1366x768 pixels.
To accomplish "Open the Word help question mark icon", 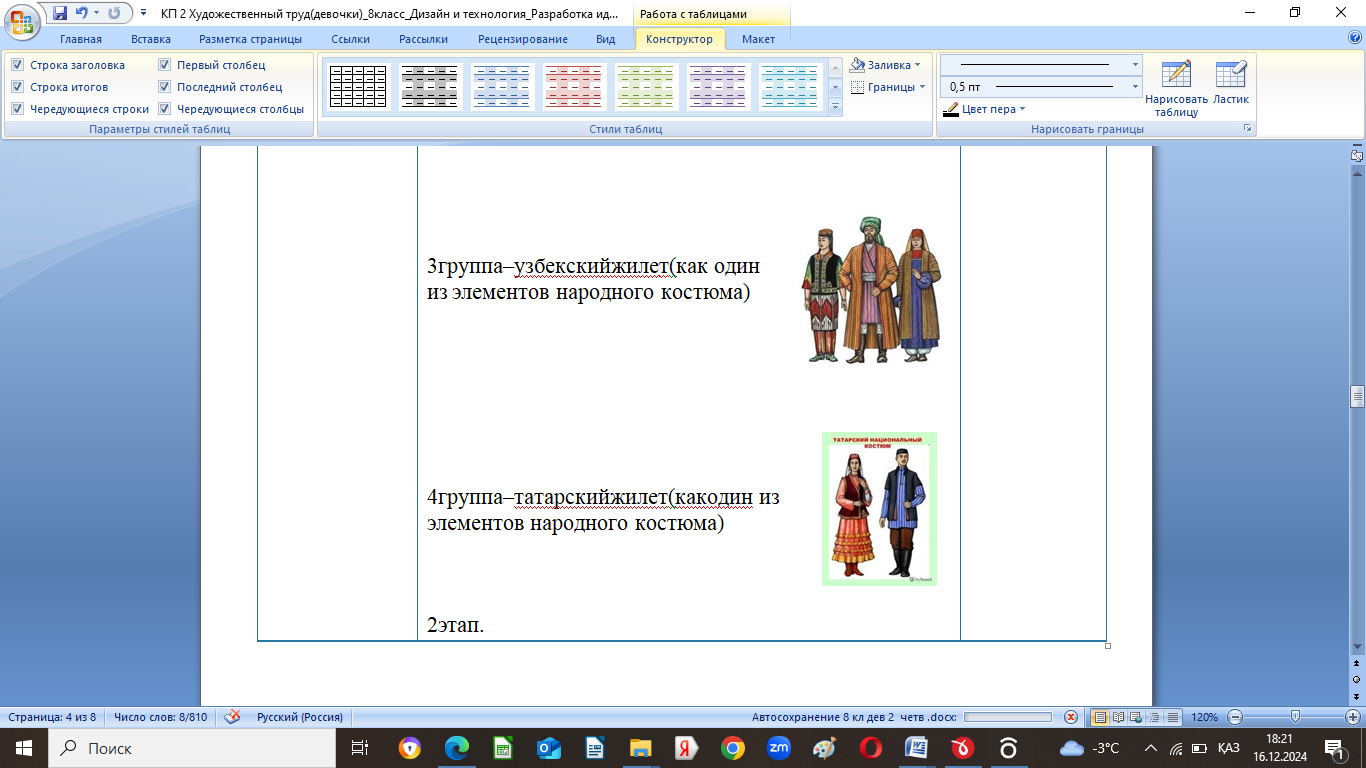I will pyautogui.click(x=1355, y=38).
